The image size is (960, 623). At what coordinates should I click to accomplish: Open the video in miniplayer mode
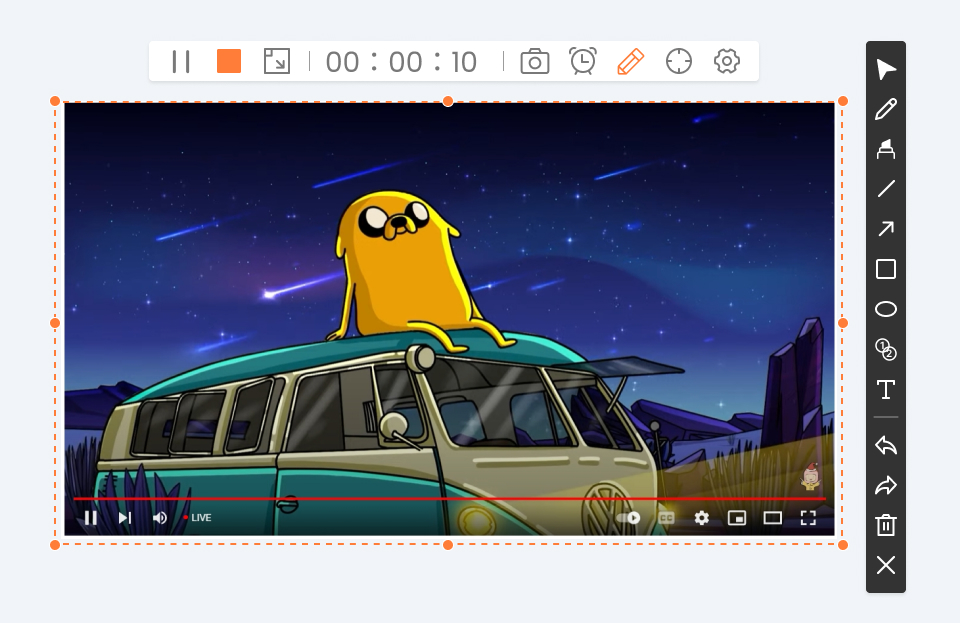[x=737, y=518]
